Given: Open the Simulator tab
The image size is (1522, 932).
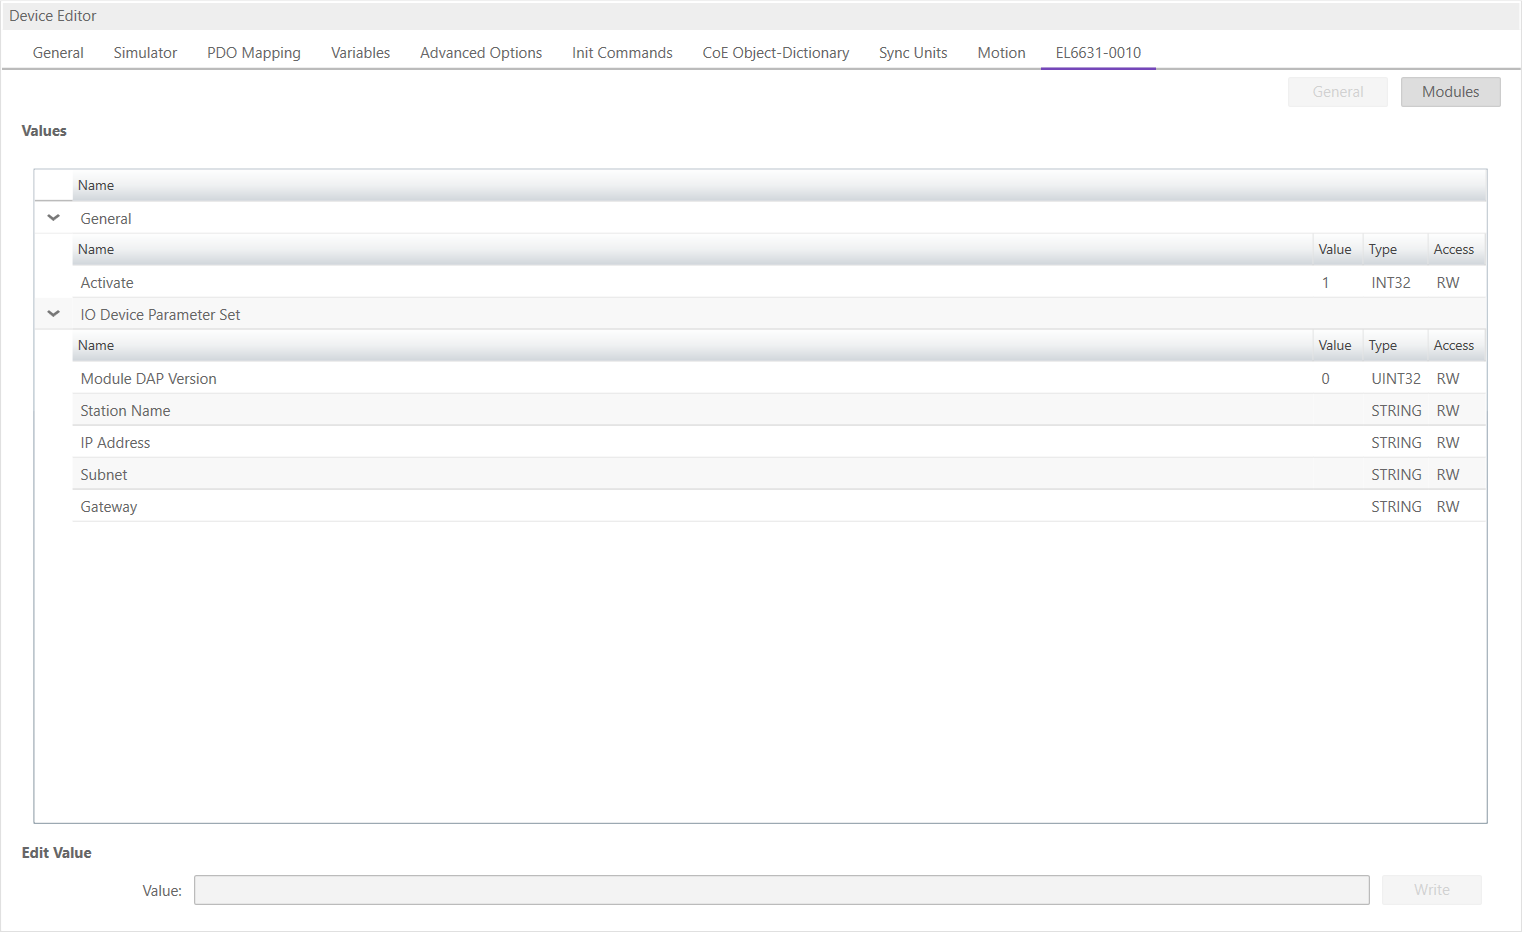Looking at the screenshot, I should point(145,53).
